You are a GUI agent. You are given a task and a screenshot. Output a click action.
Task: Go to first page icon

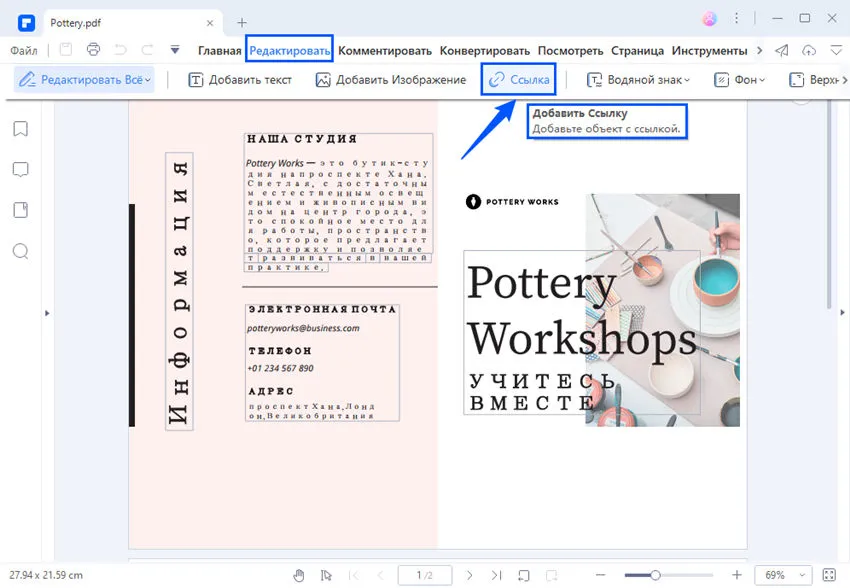[x=353, y=575]
